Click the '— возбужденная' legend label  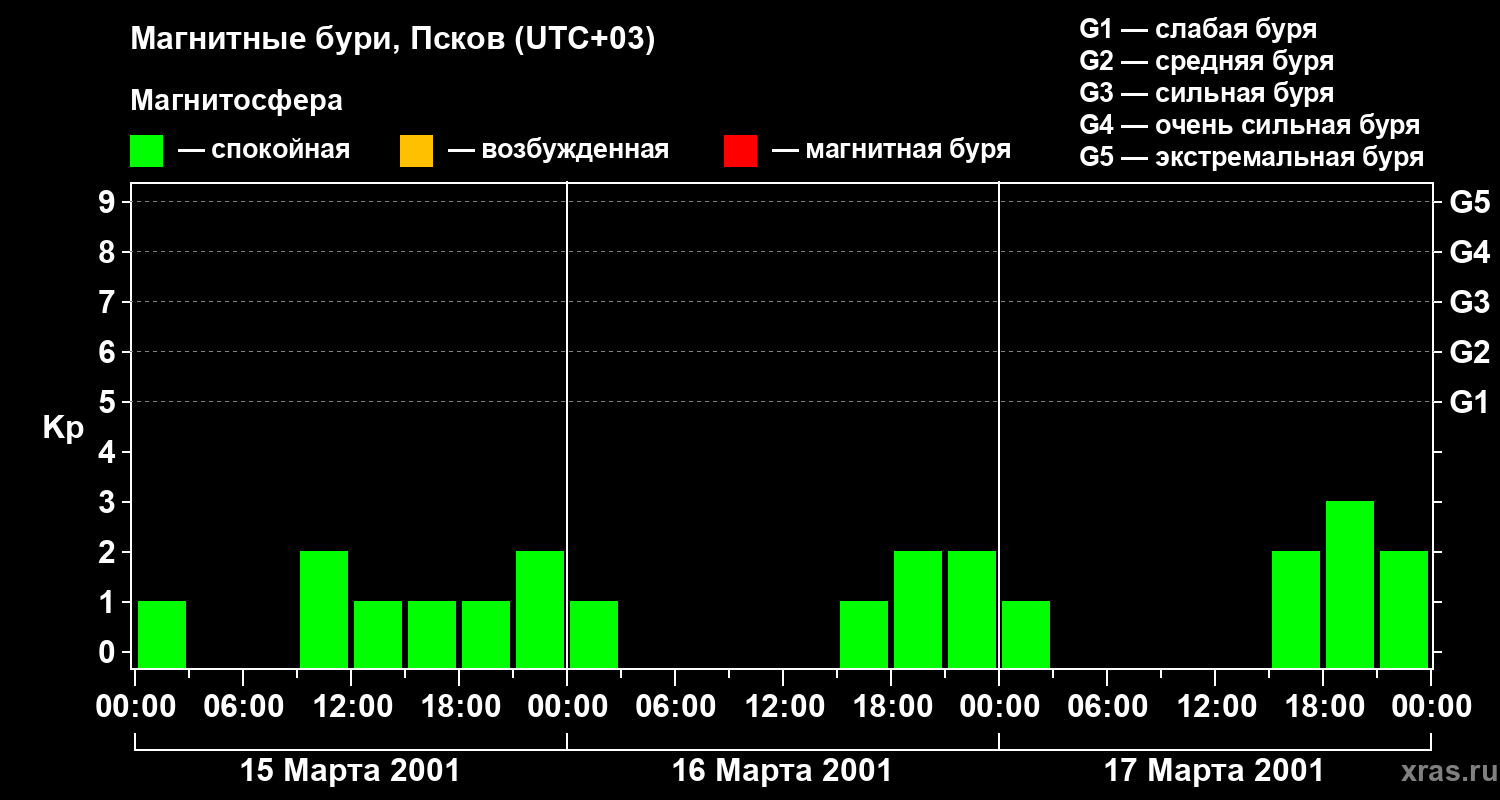coord(558,150)
